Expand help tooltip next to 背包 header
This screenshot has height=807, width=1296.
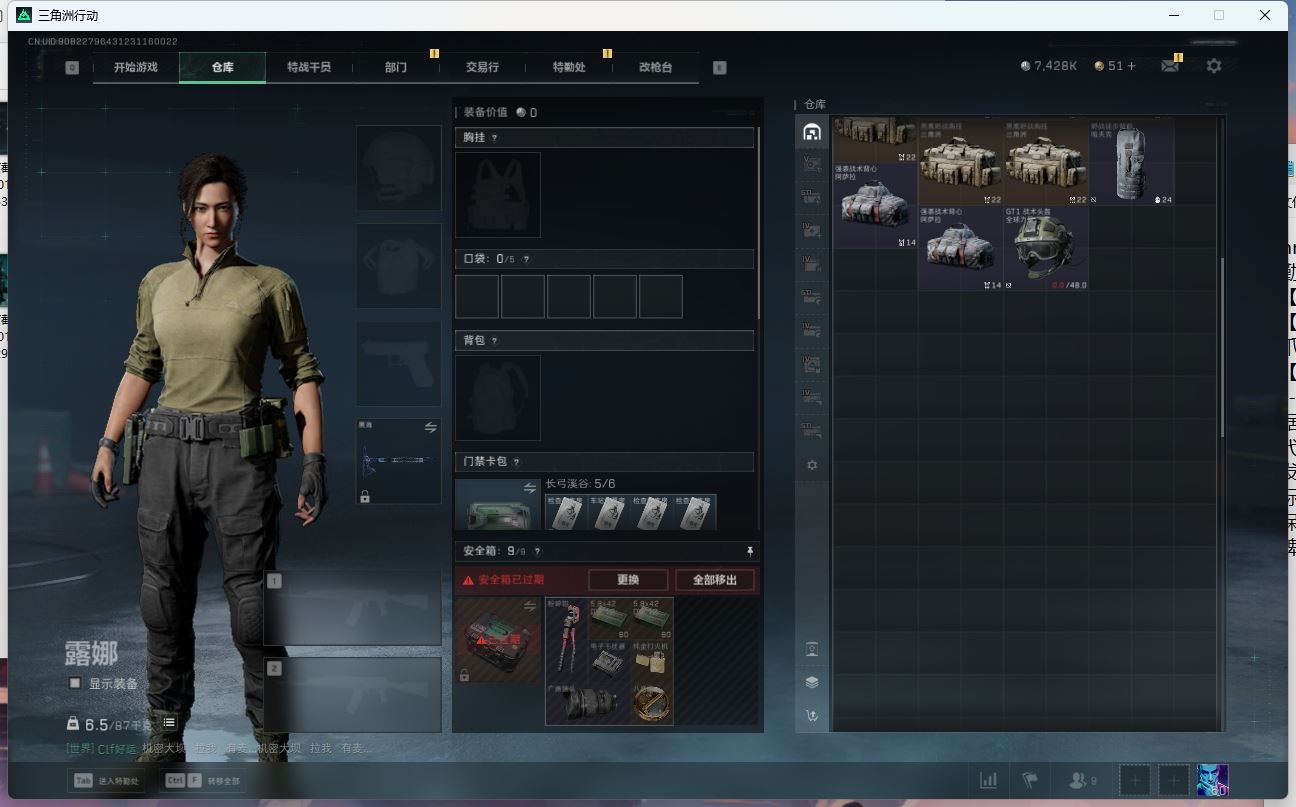494,341
